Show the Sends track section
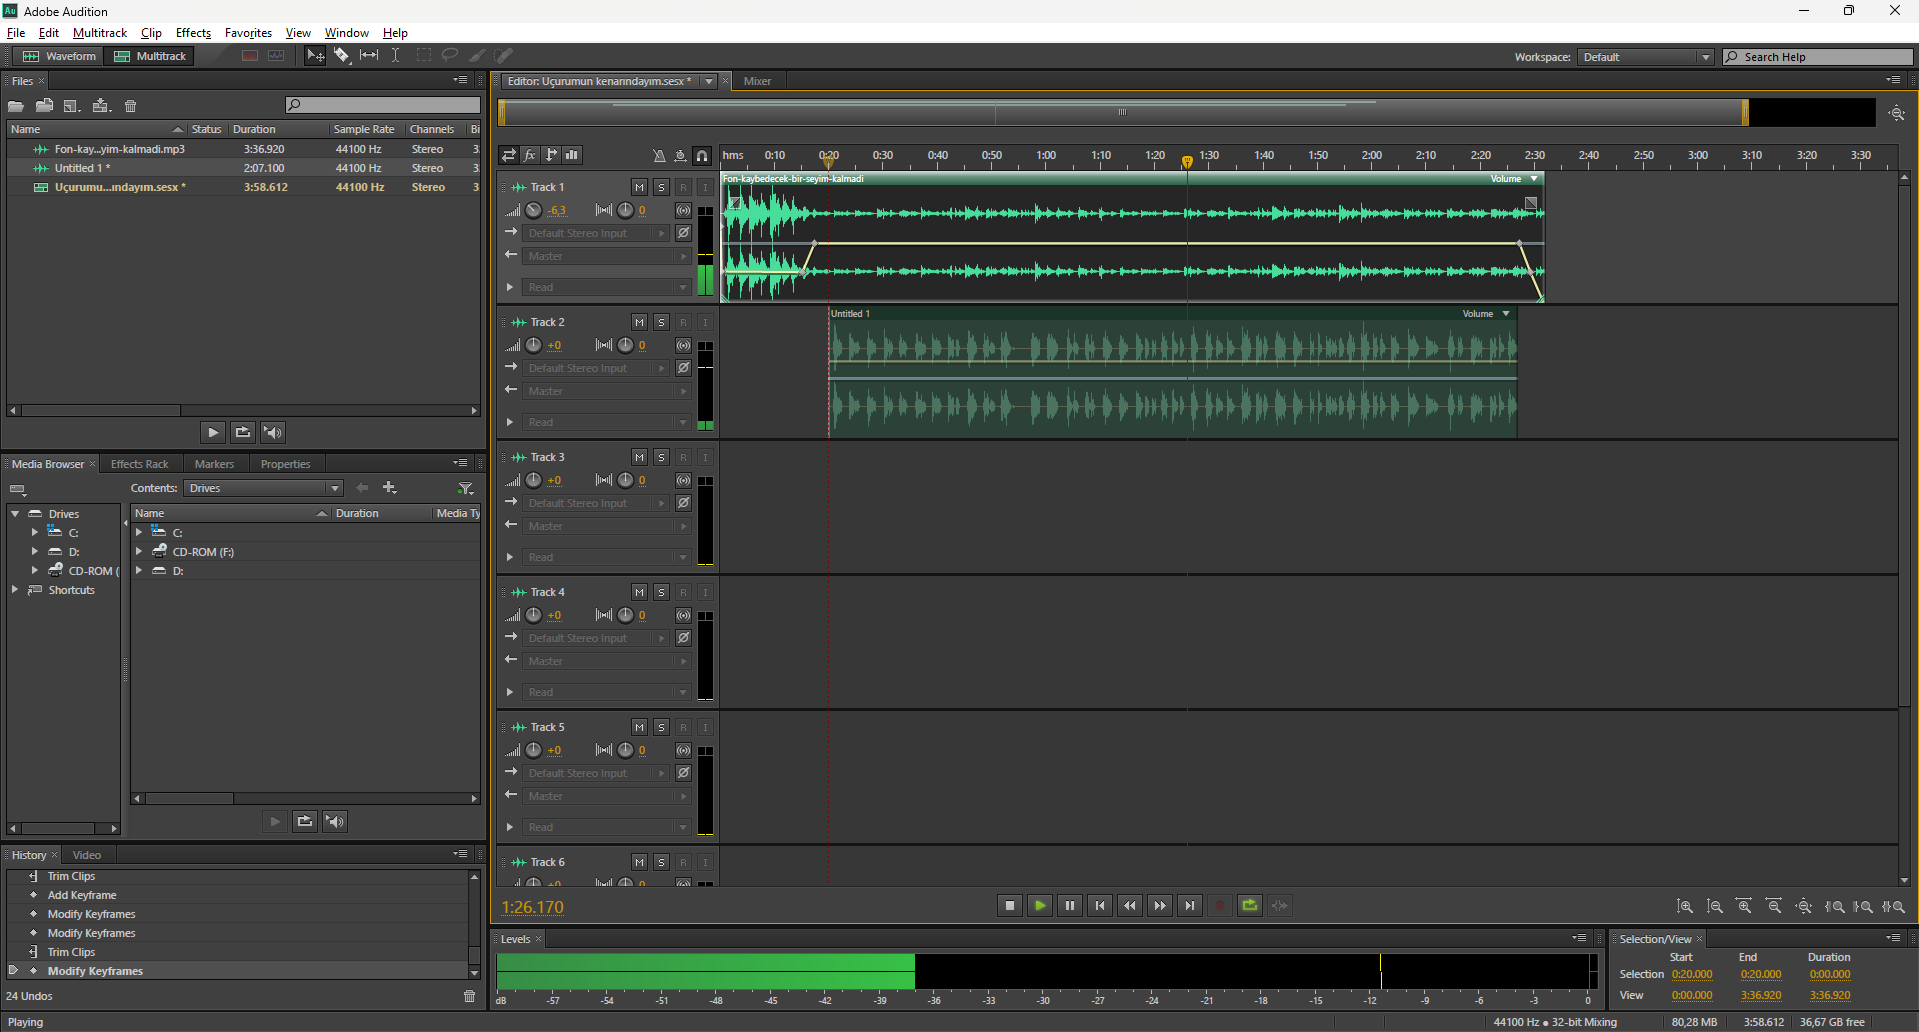The width and height of the screenshot is (1919, 1032). pyautogui.click(x=551, y=155)
